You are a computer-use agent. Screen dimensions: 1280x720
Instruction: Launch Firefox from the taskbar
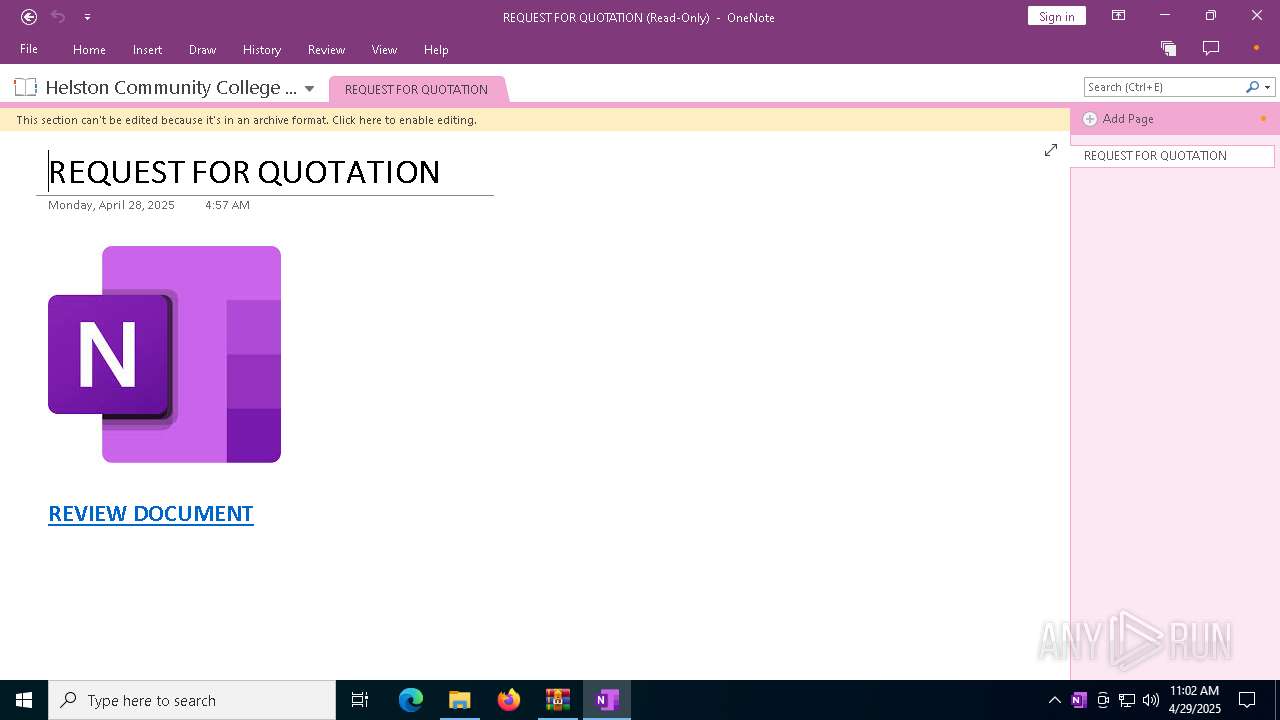[x=509, y=700]
